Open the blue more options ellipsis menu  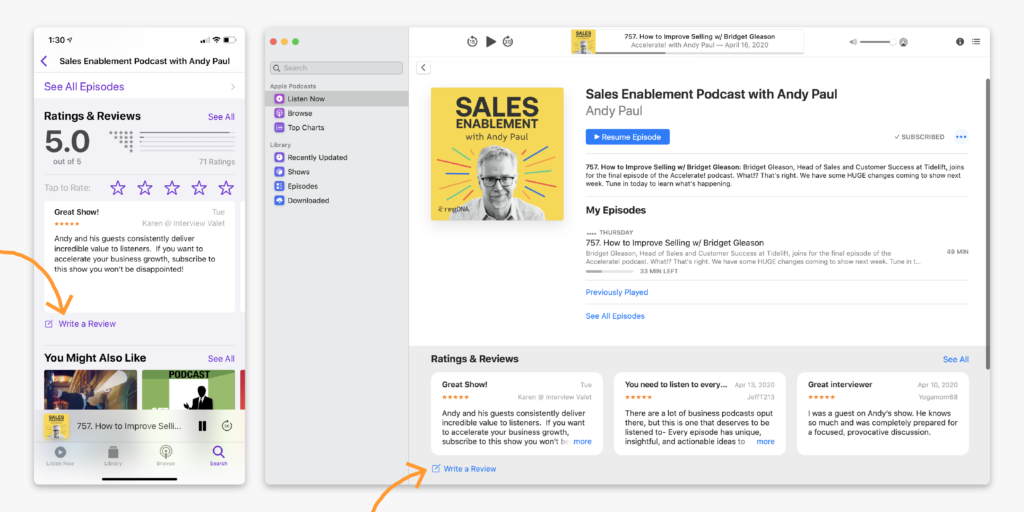(961, 137)
